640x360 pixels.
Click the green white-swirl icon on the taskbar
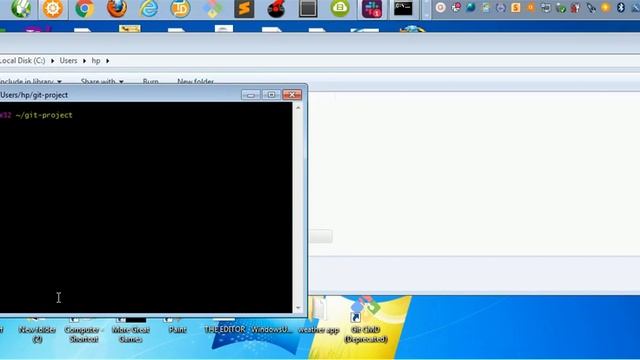tap(20, 8)
